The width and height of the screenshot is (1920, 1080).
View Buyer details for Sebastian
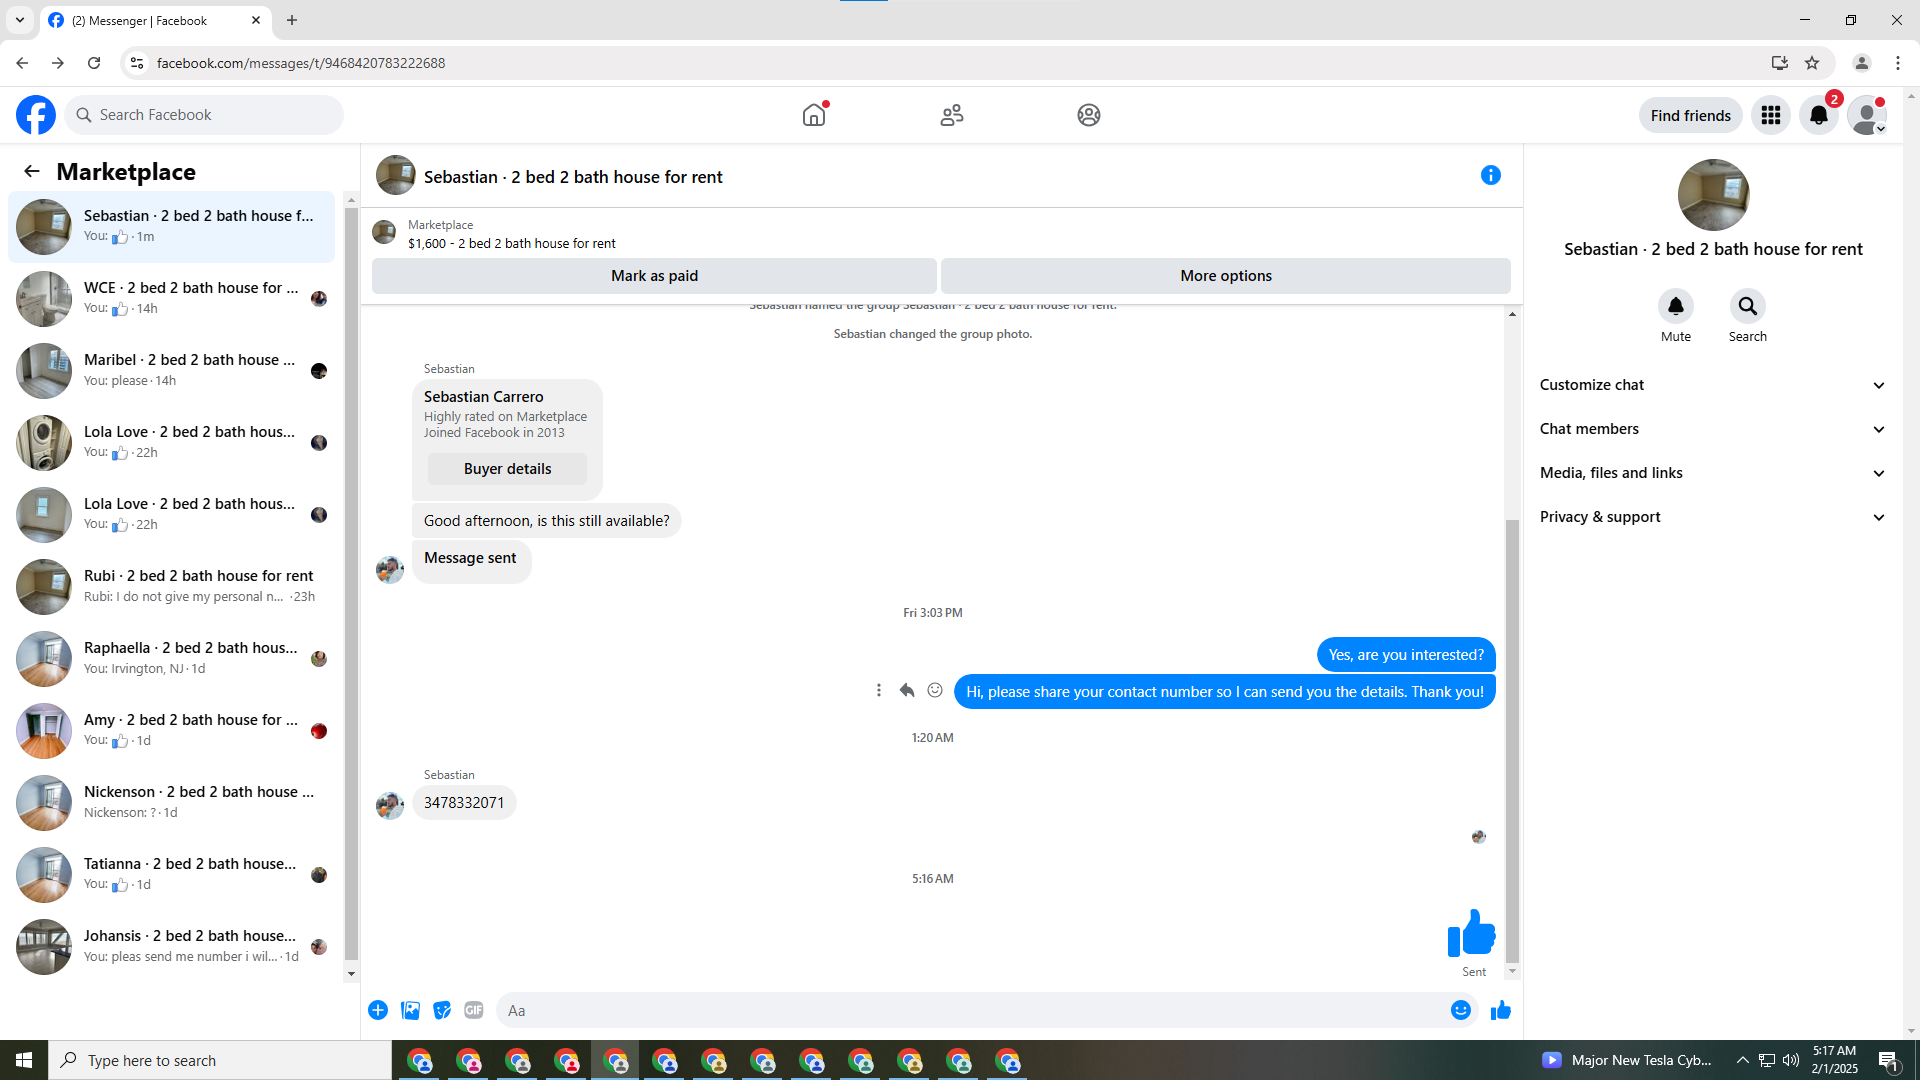pyautogui.click(x=507, y=469)
